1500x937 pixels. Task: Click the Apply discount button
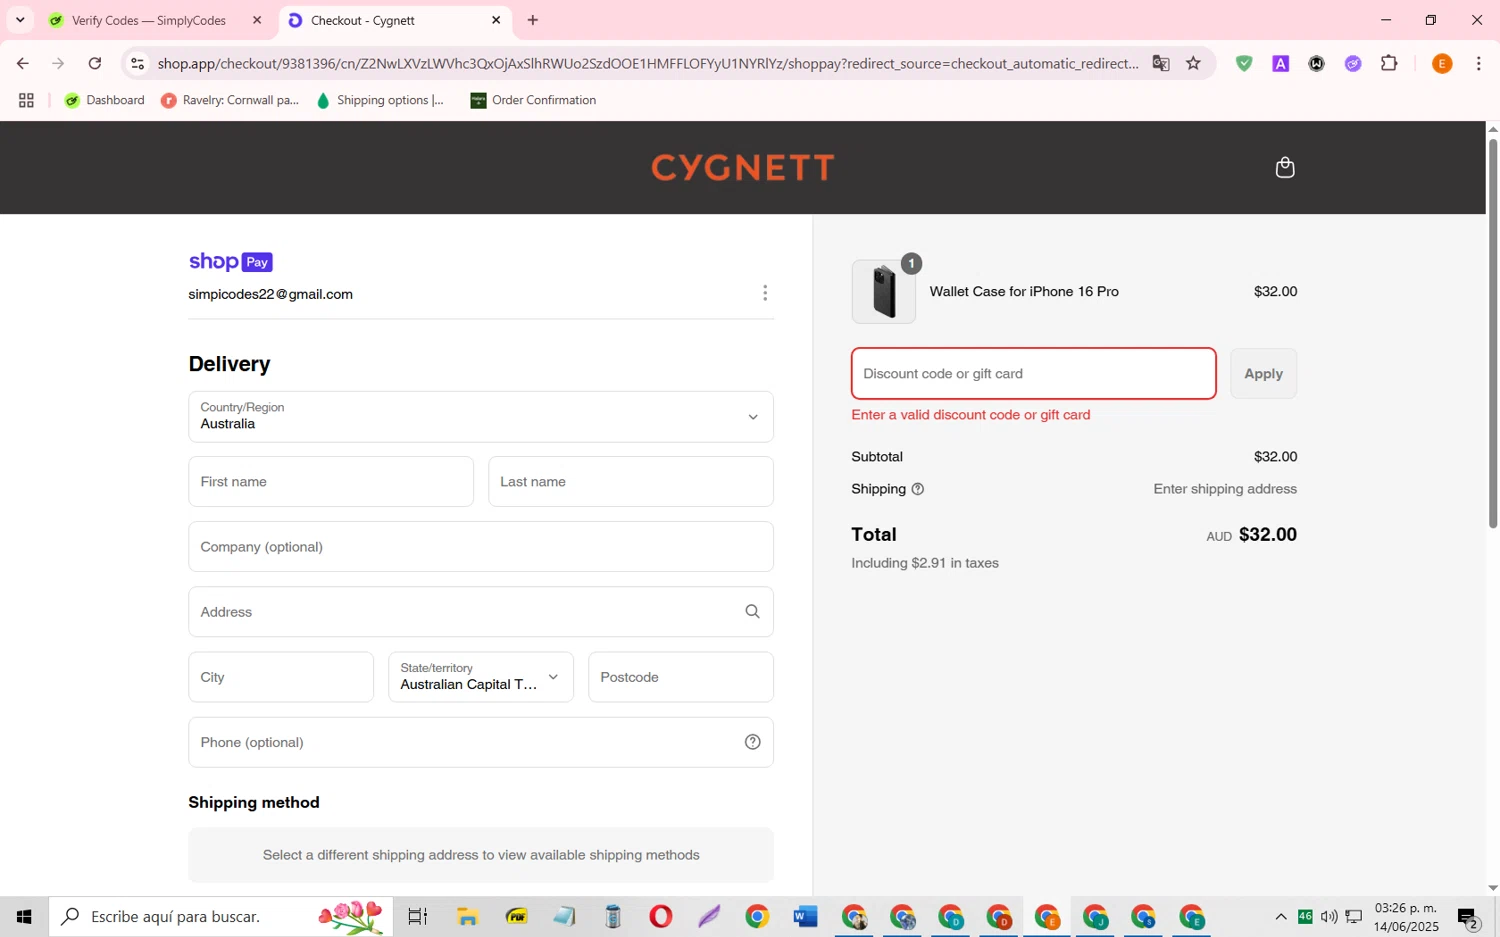click(1263, 374)
